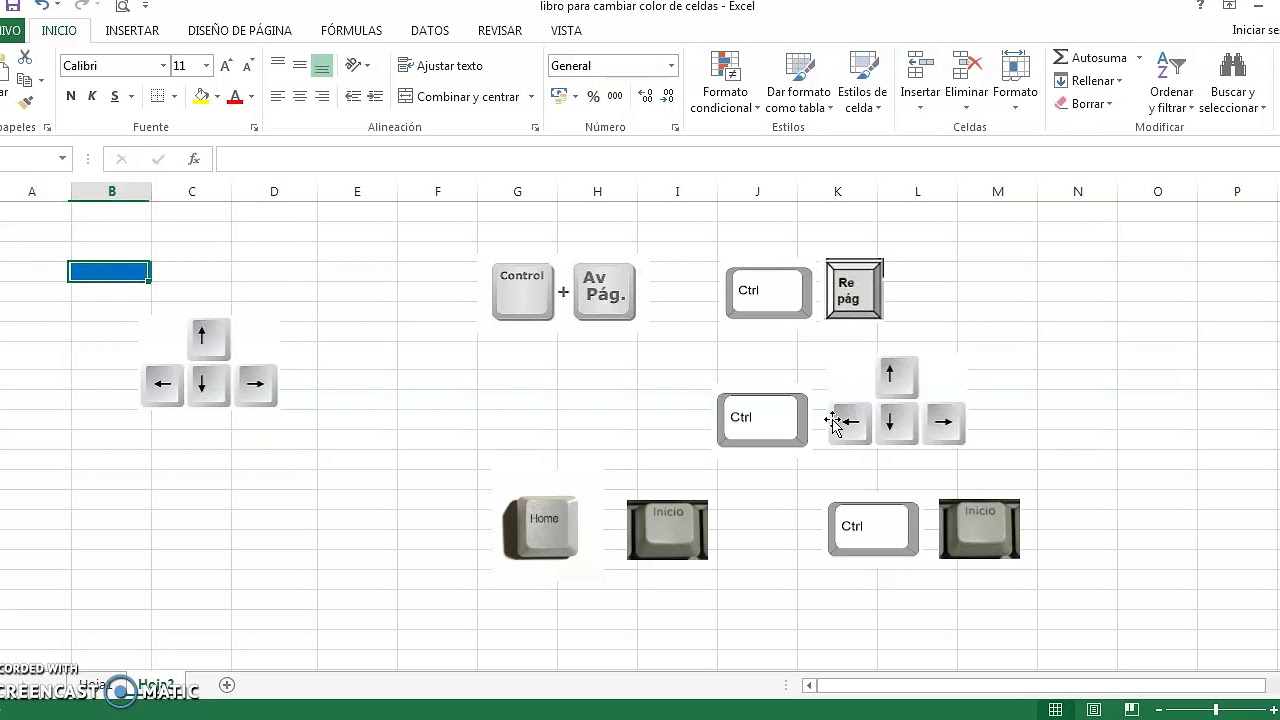The height and width of the screenshot is (720, 1280).
Task: Toggle italic formatting (K)
Action: 92,96
